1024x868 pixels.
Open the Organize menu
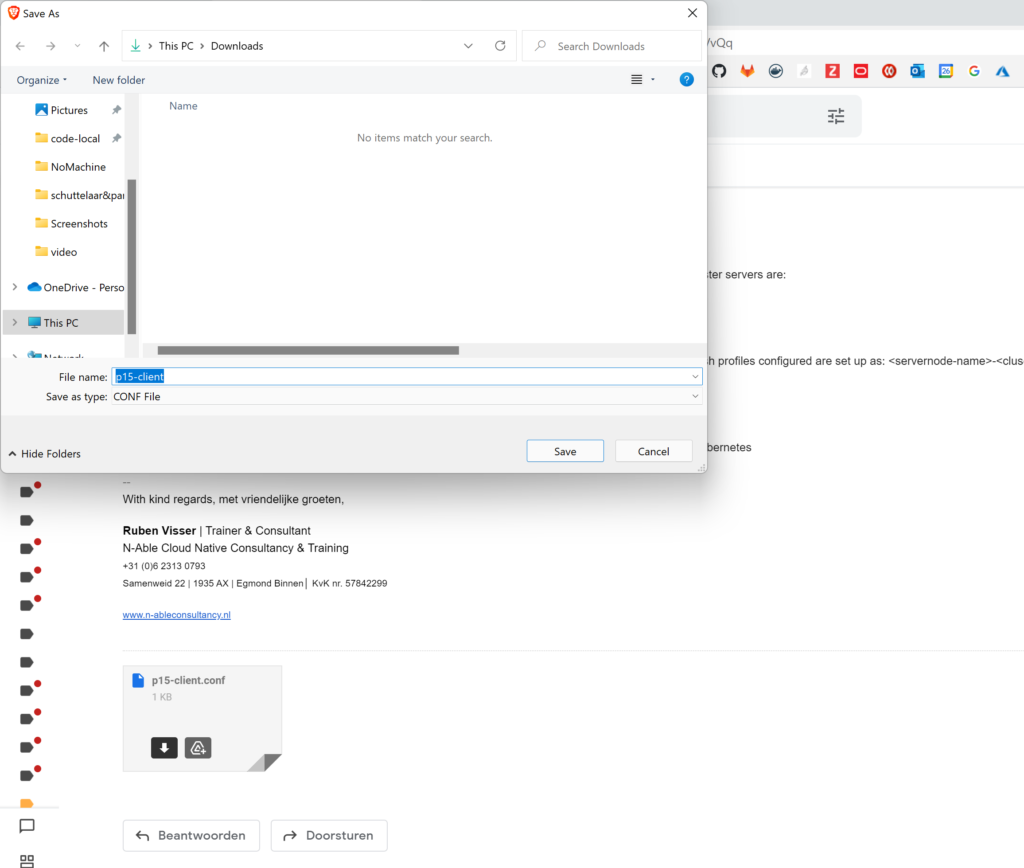[42, 80]
